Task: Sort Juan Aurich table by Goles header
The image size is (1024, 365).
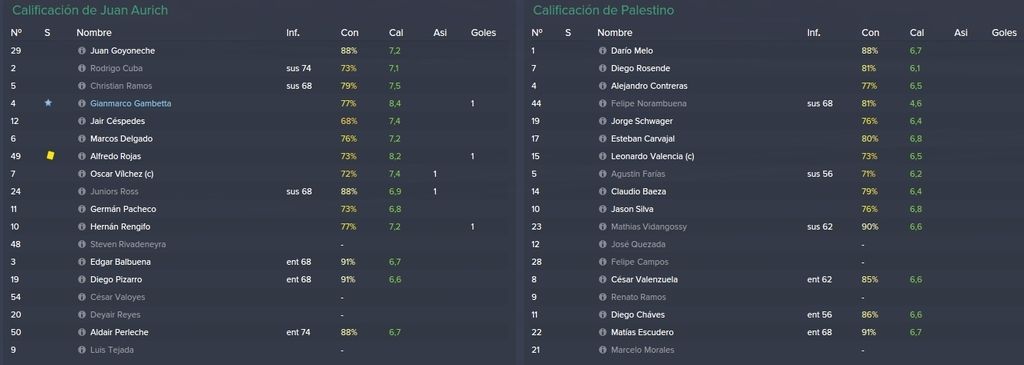Action: (x=483, y=33)
